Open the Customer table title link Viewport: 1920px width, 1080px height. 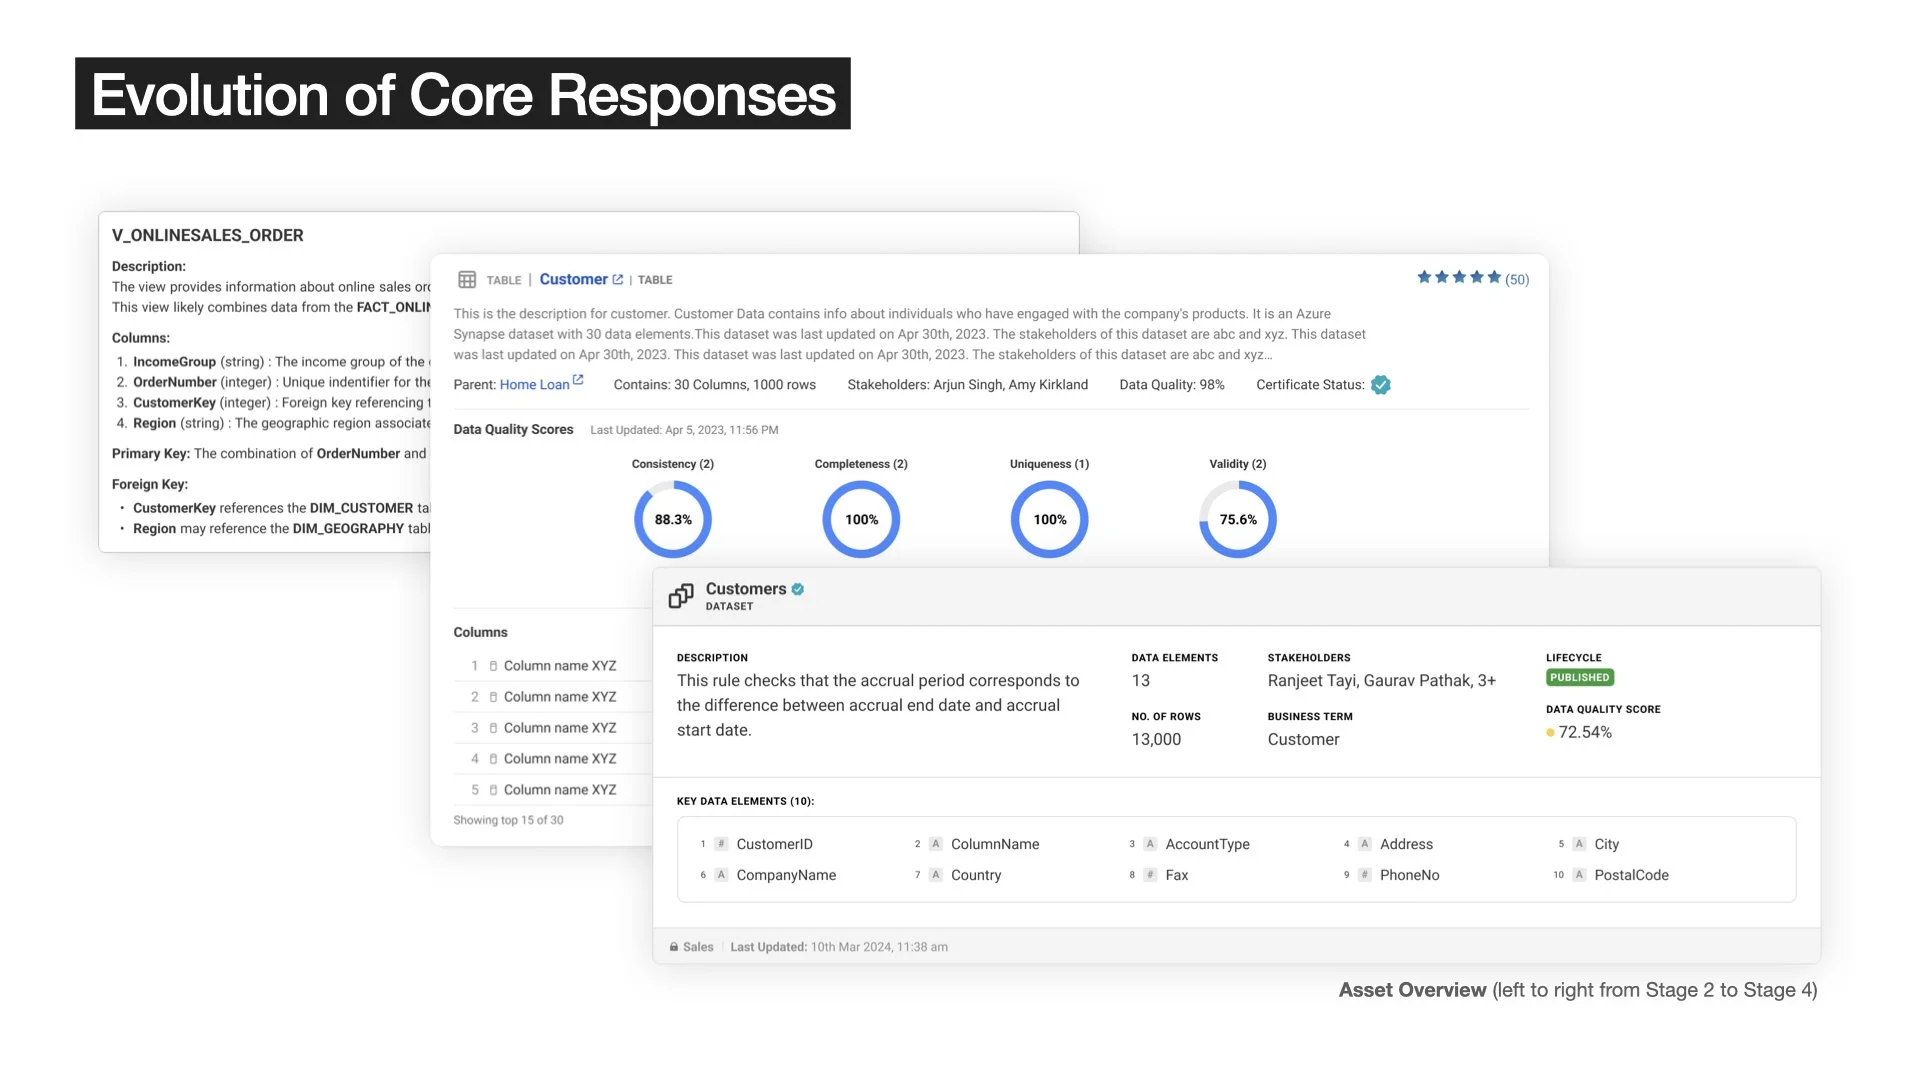(x=573, y=280)
